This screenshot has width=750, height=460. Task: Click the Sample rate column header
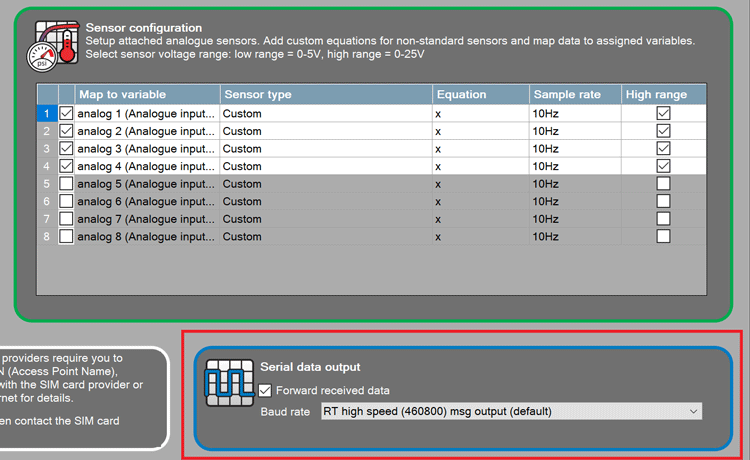(x=574, y=95)
